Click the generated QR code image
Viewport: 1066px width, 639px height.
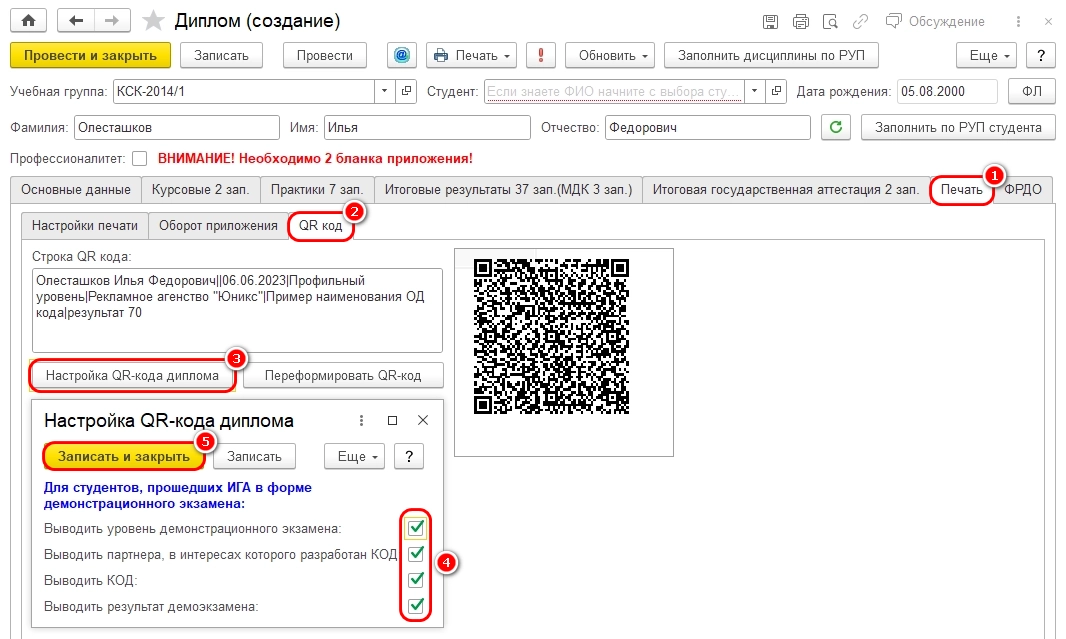coord(551,336)
